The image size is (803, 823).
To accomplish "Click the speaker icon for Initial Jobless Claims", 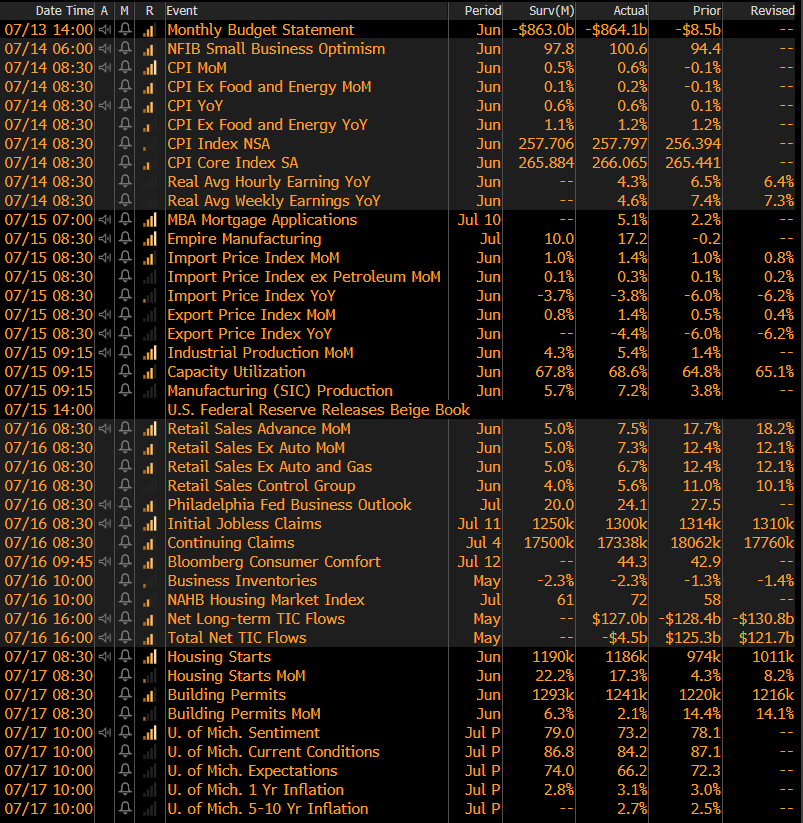I will (x=105, y=524).
